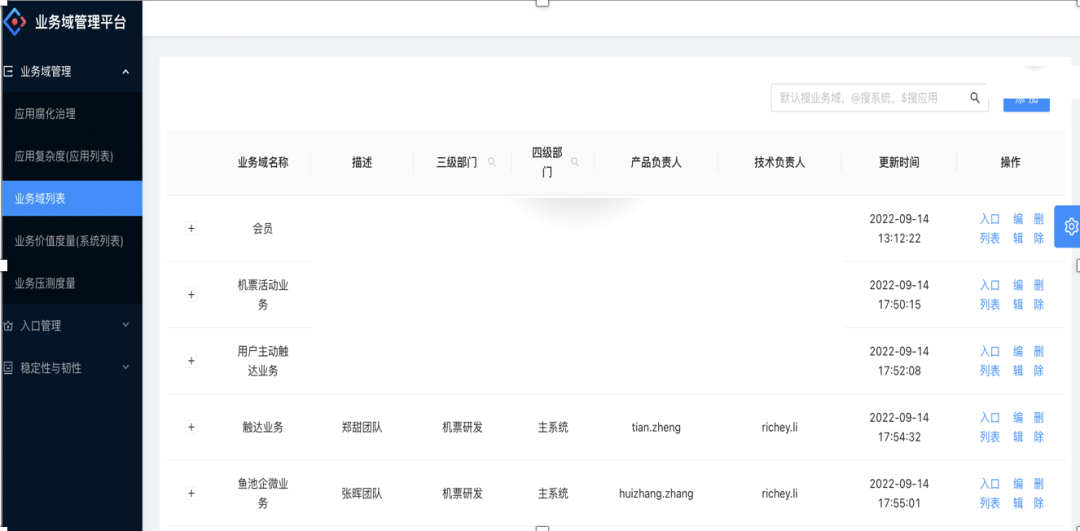The width and height of the screenshot is (1080, 531).
Task: Click the magnifier icon in search box
Action: point(975,98)
